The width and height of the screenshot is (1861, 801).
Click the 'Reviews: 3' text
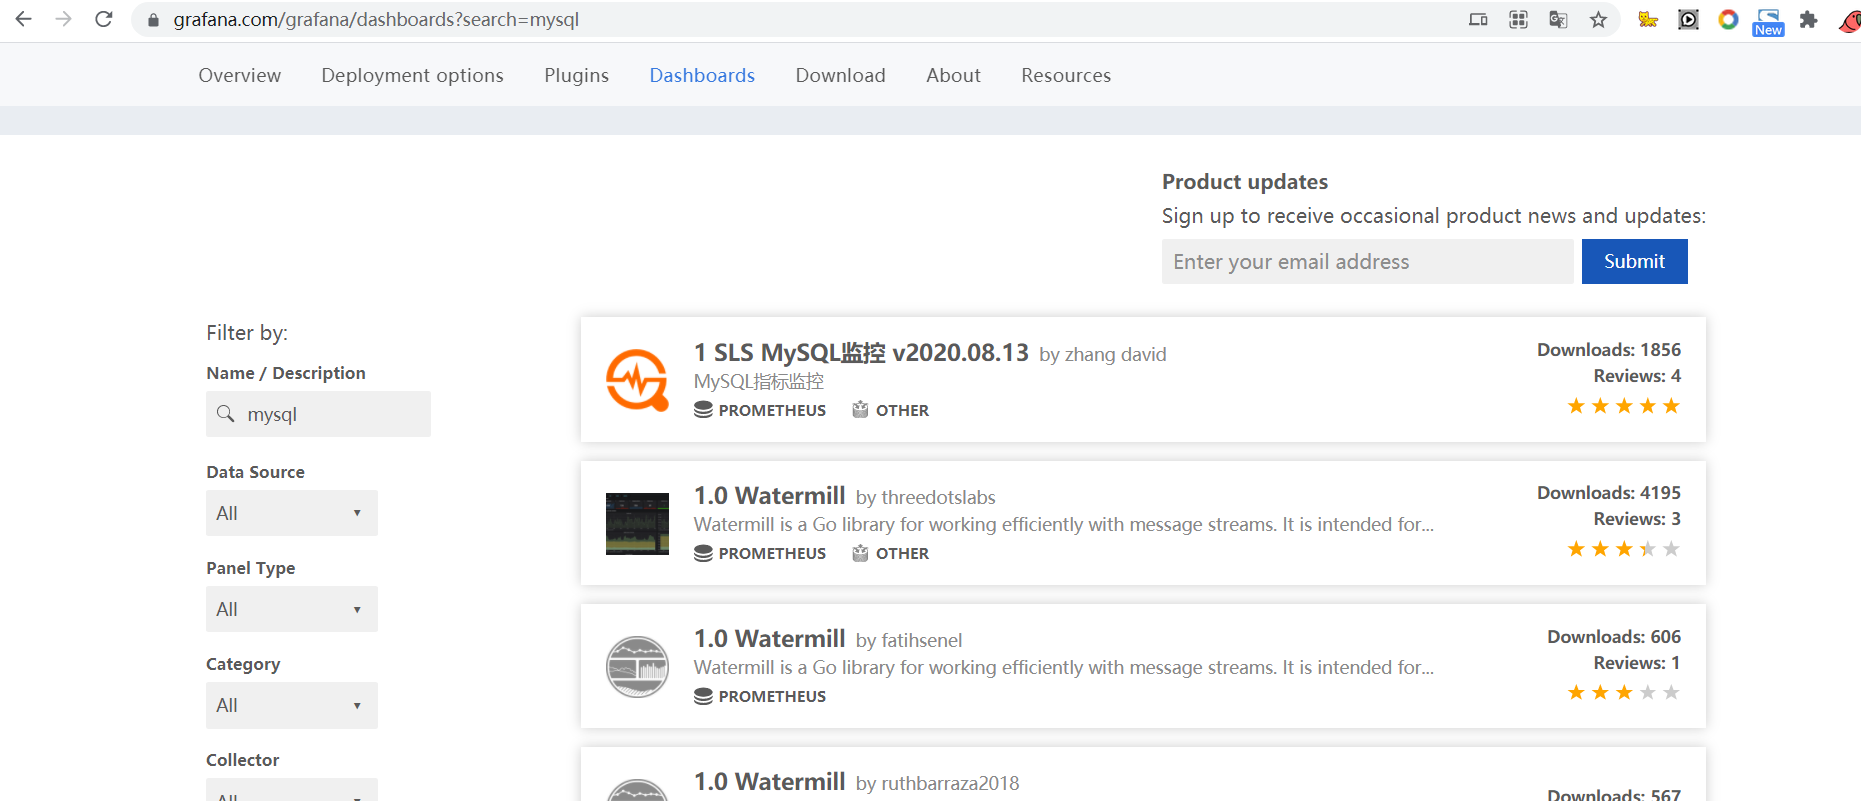1637,519
